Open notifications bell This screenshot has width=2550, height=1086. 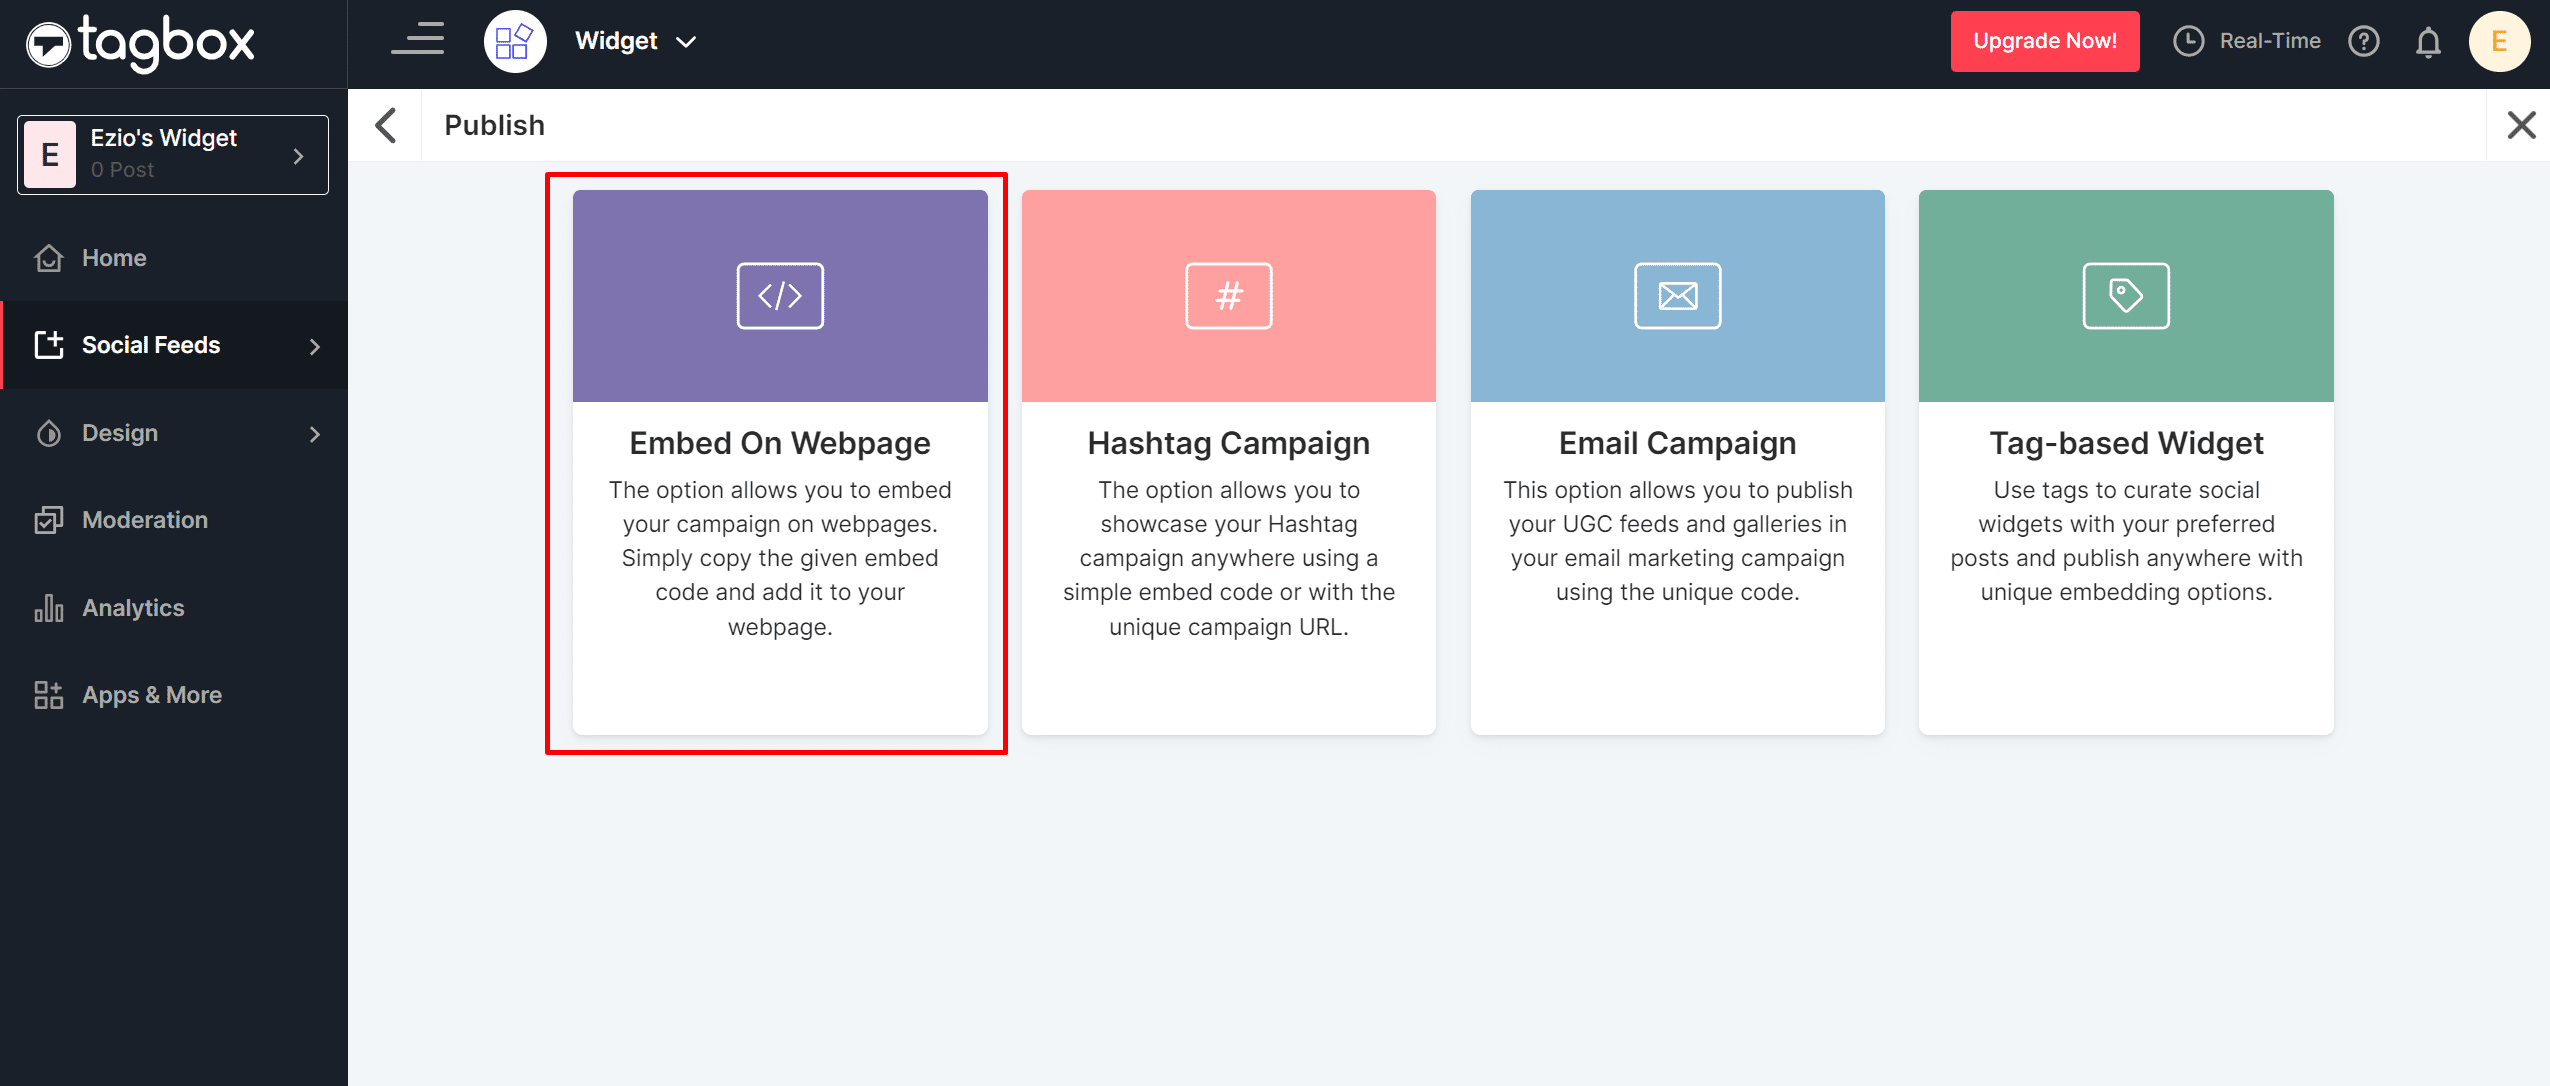tap(2428, 42)
